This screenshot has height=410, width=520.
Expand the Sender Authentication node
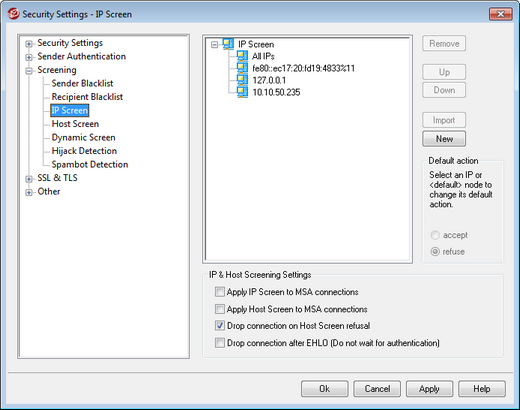29,57
